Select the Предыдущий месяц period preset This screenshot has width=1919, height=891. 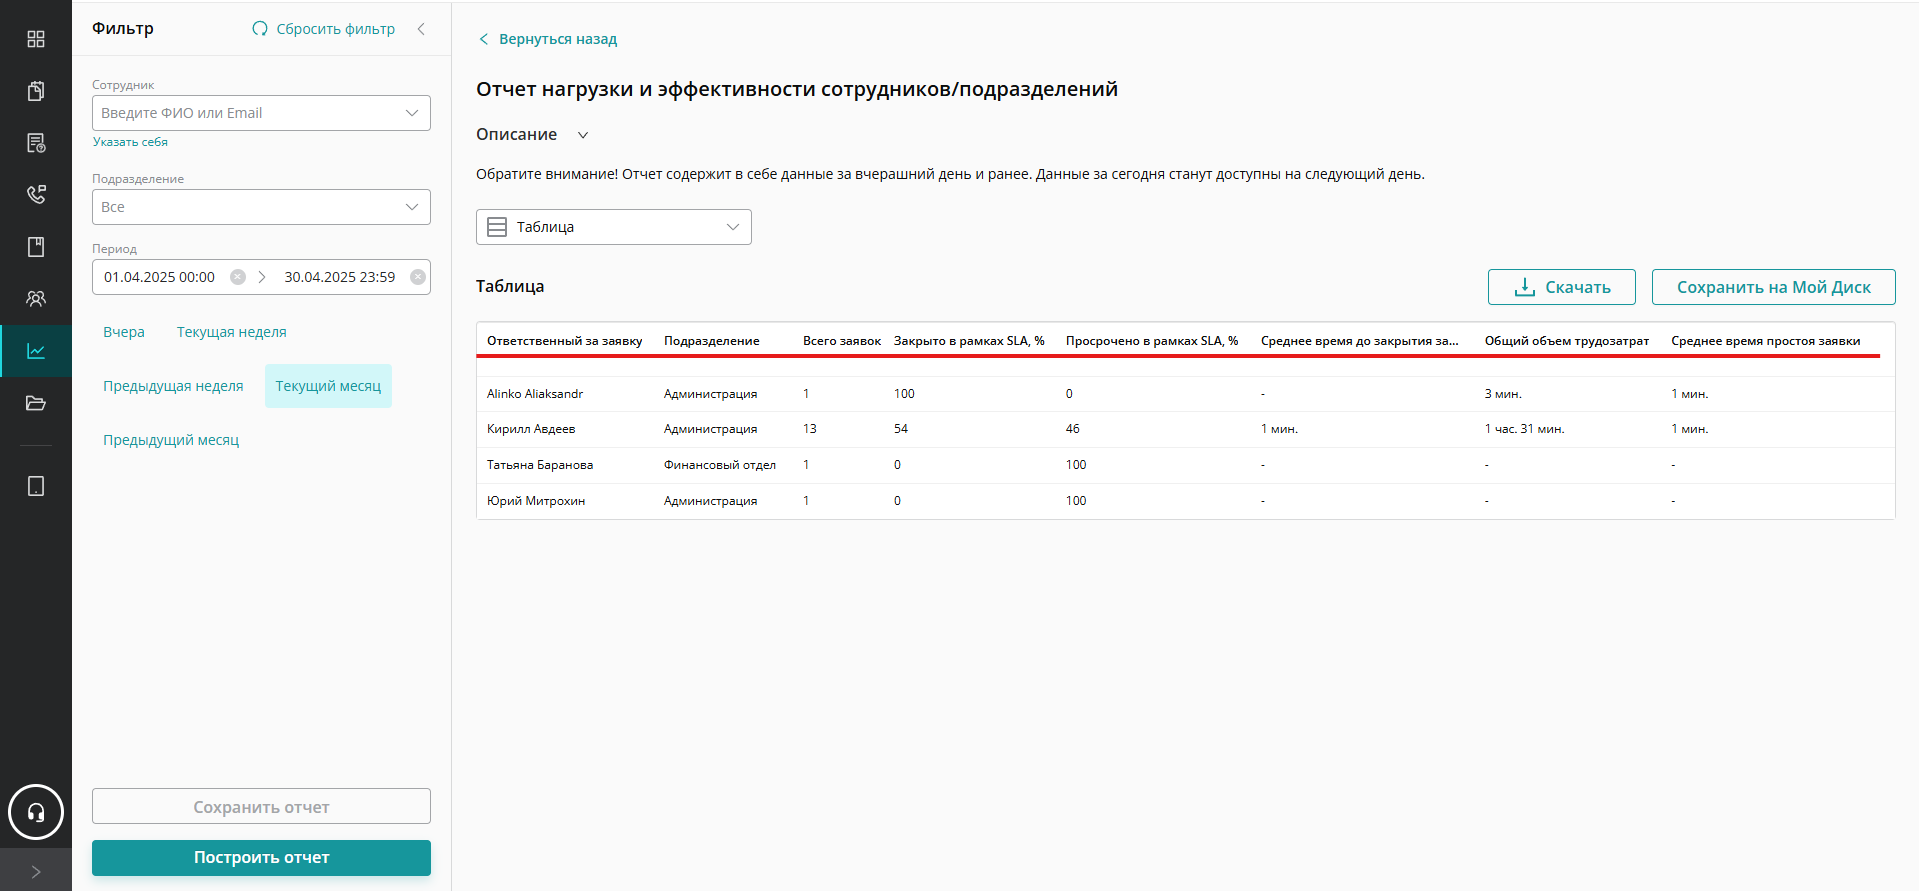[171, 440]
